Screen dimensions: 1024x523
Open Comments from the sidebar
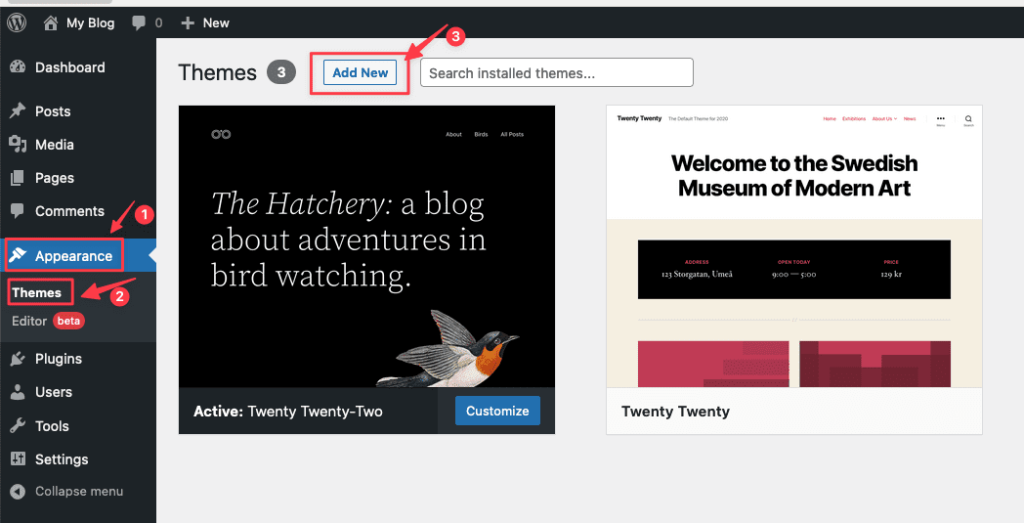69,211
